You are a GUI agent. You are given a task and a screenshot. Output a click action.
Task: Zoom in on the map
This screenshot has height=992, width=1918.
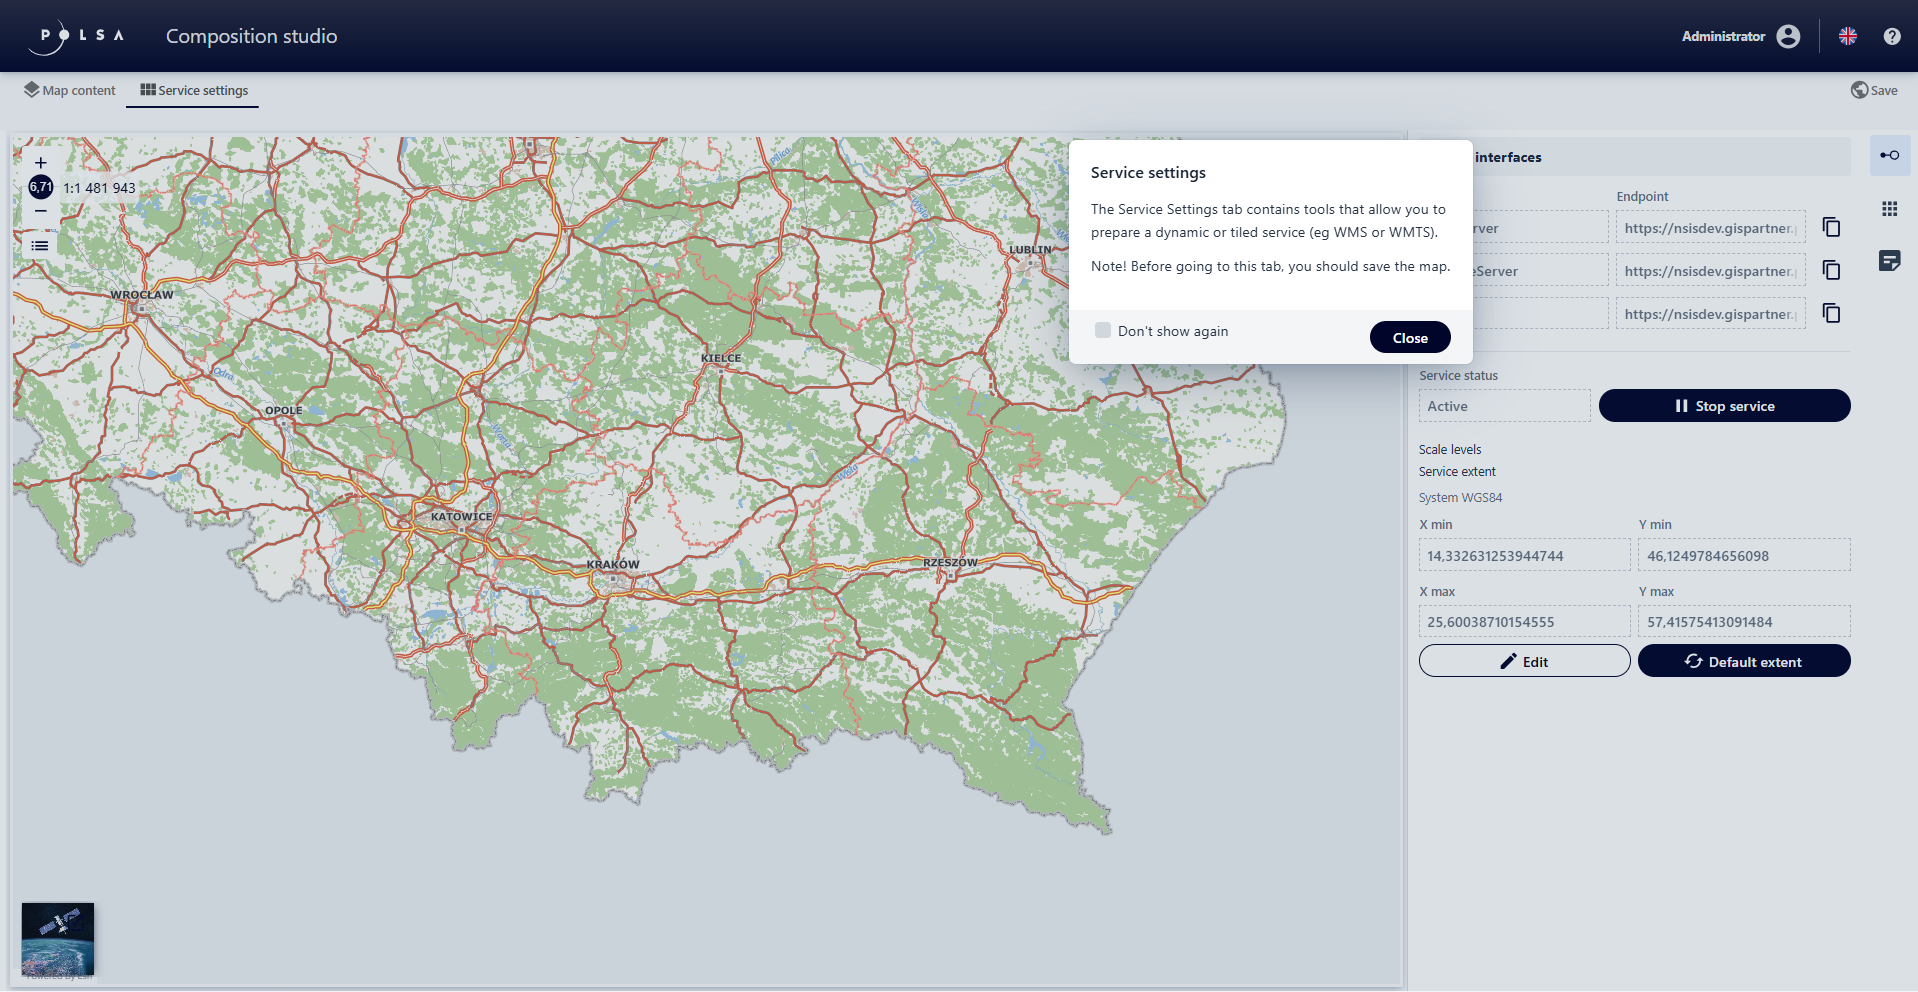click(x=40, y=163)
